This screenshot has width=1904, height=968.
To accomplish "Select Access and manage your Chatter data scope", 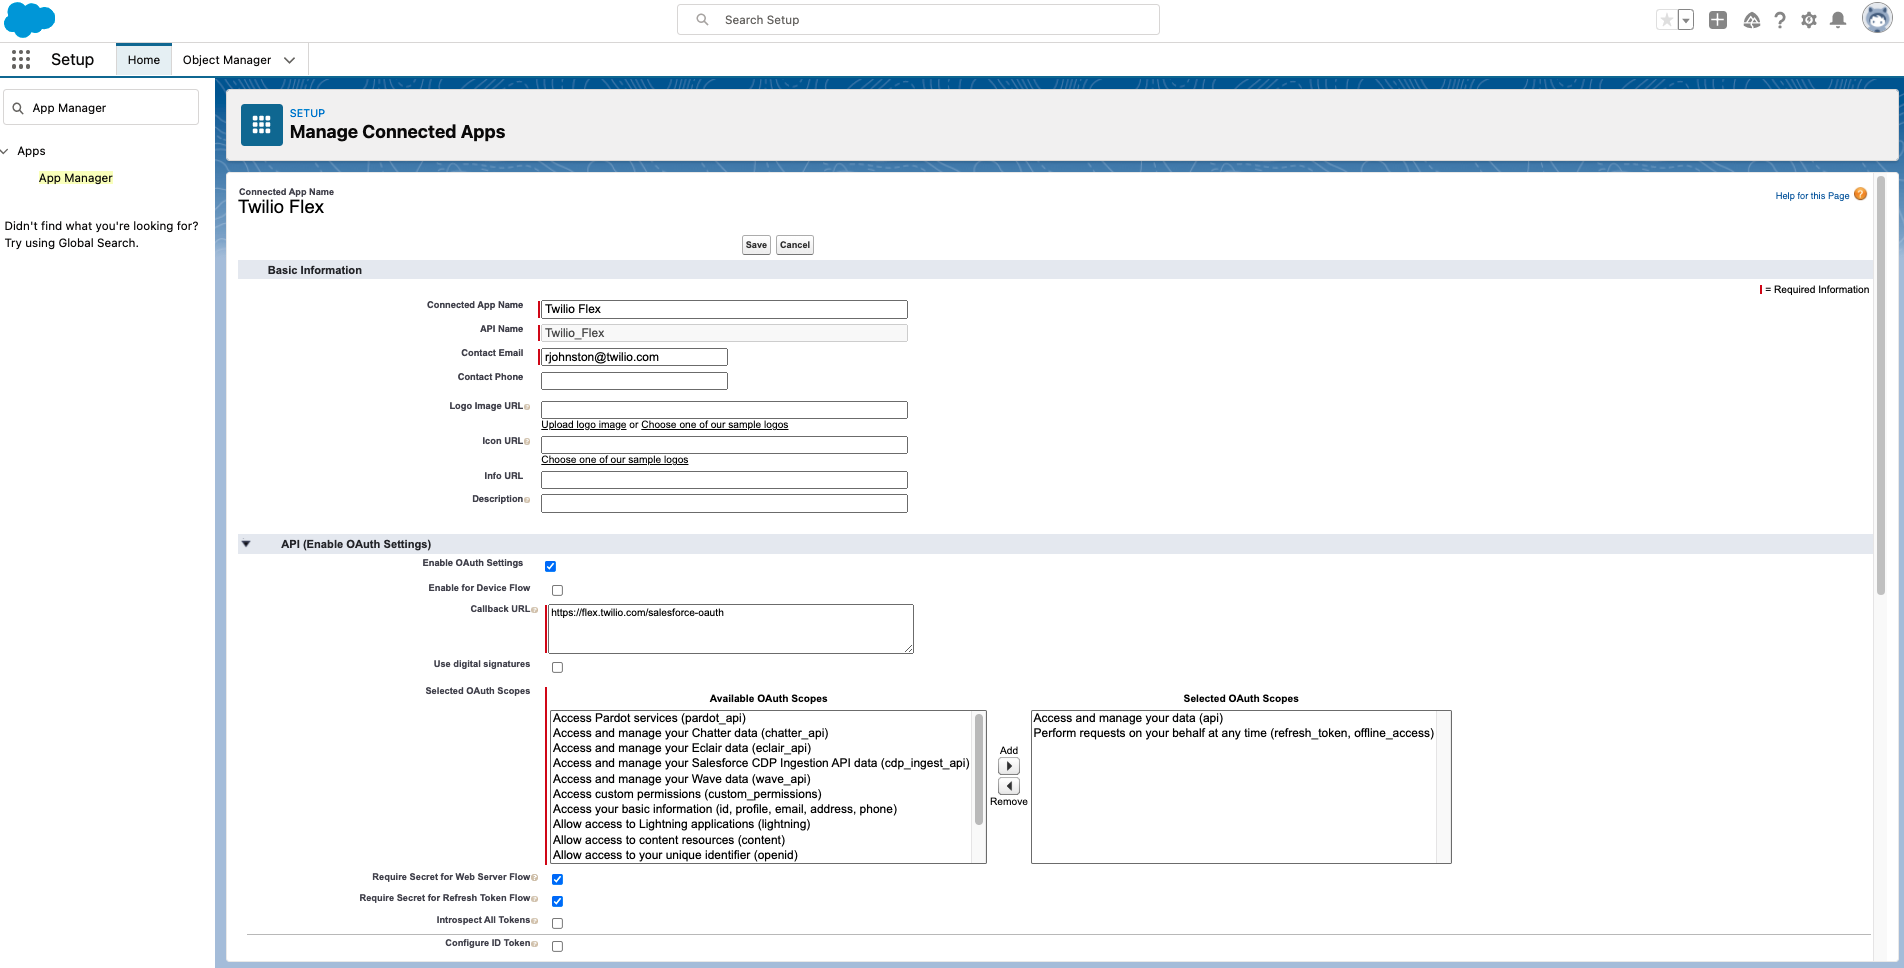I will (690, 733).
